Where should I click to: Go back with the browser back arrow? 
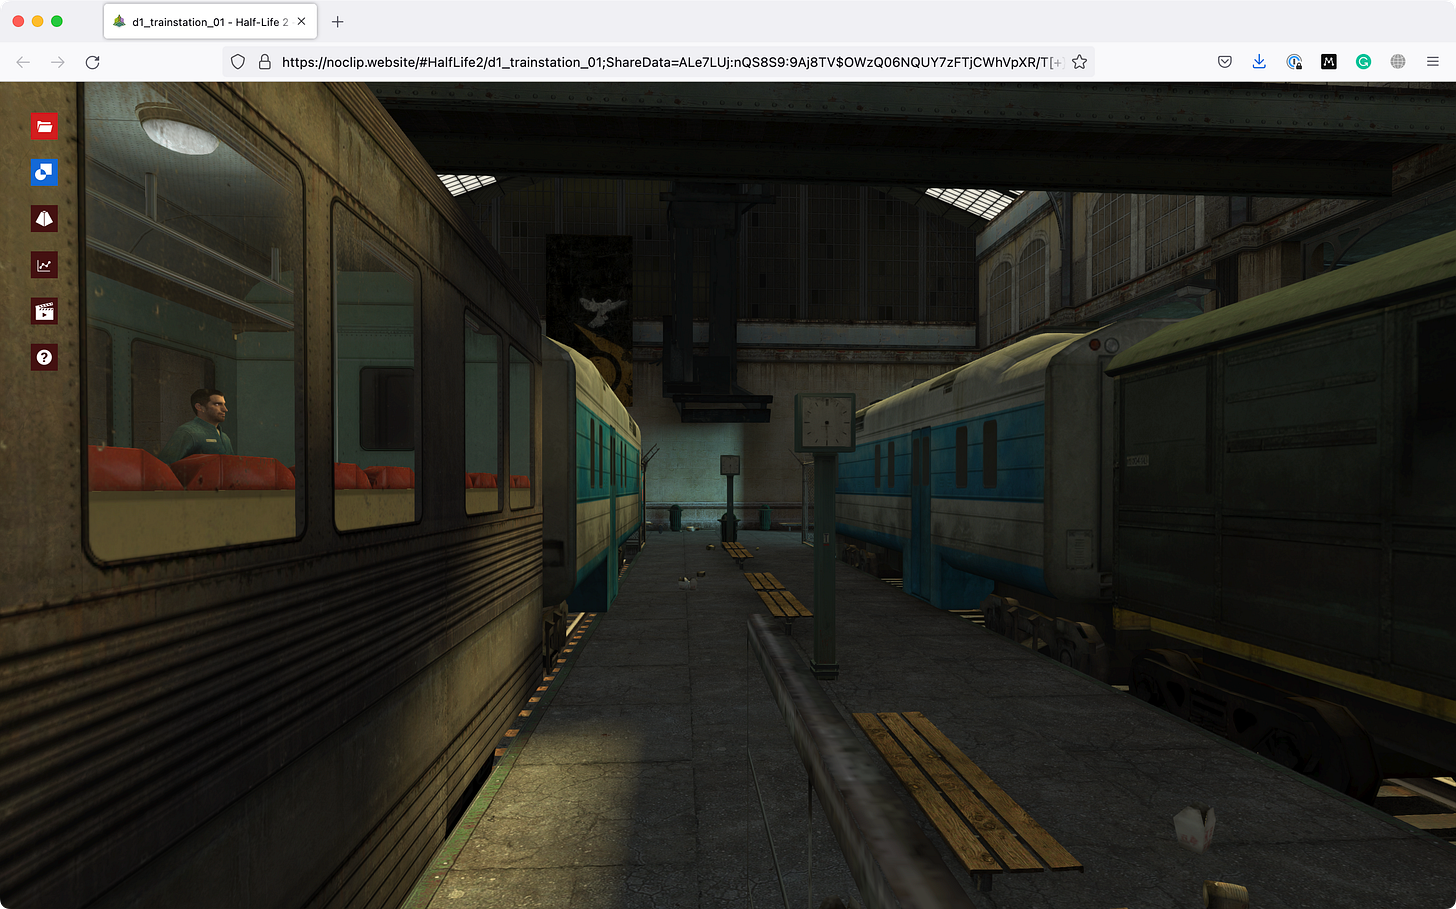pos(23,62)
